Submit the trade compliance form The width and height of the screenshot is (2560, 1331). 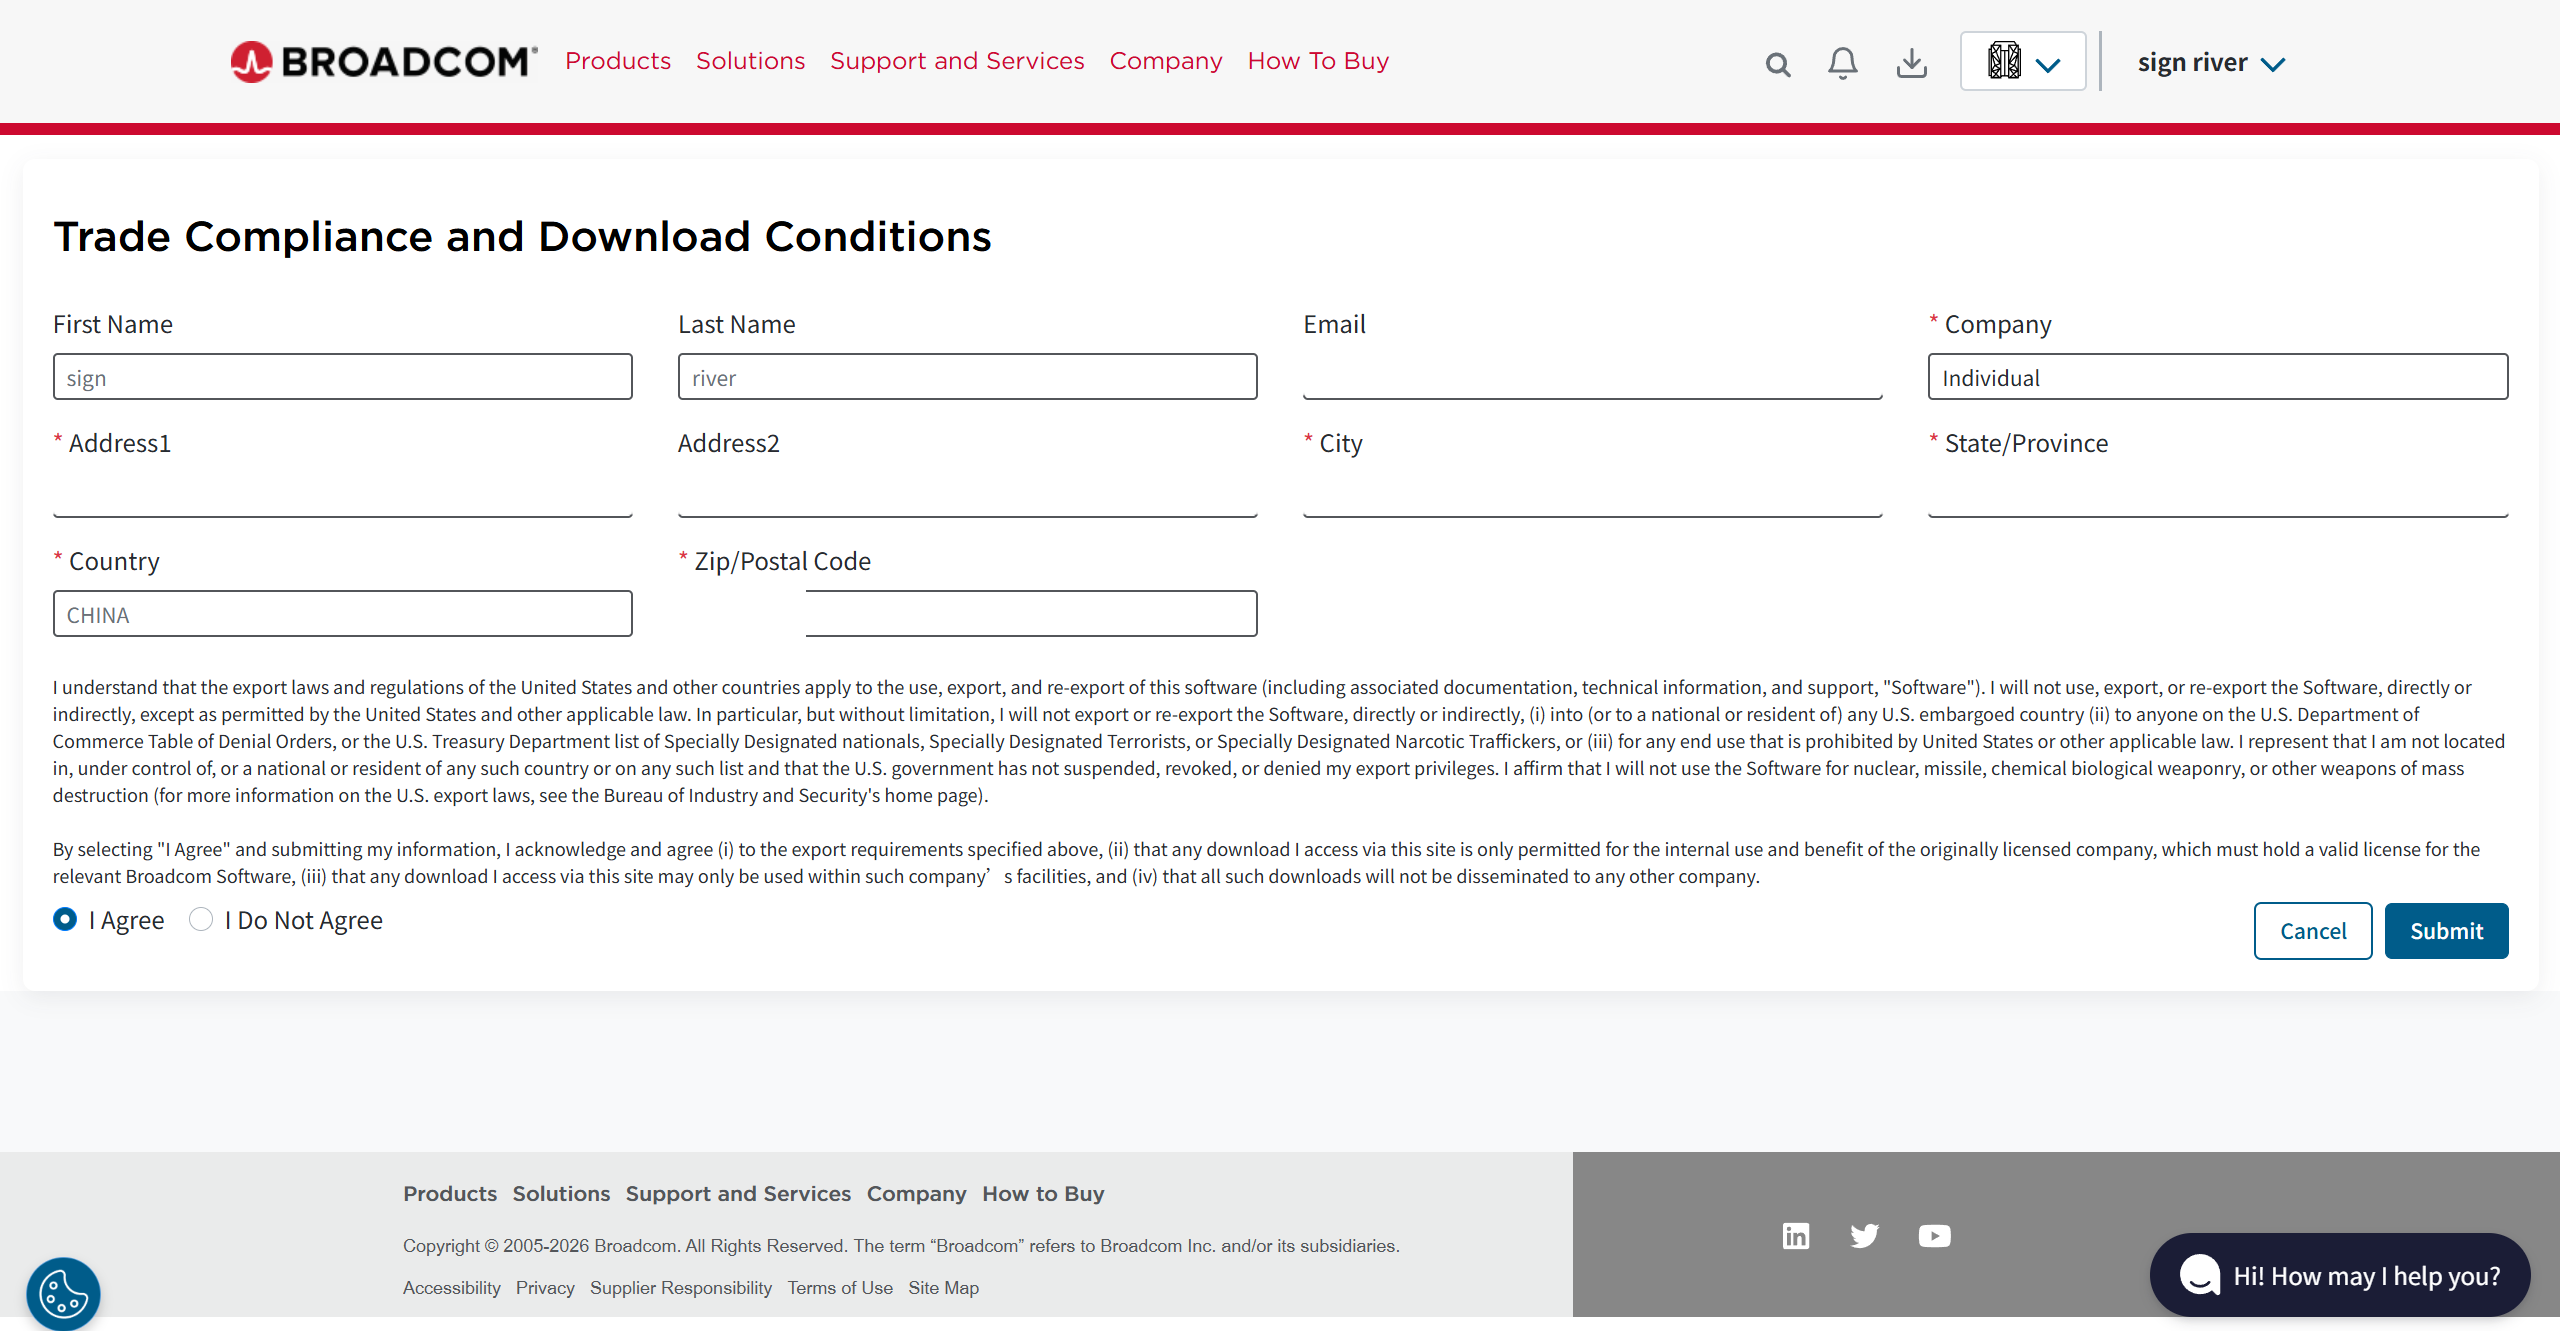pos(2446,931)
